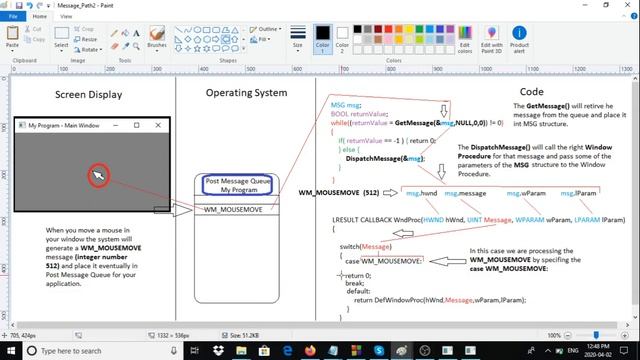Click the zoom in plus button
640x360 pixels.
pos(624,335)
